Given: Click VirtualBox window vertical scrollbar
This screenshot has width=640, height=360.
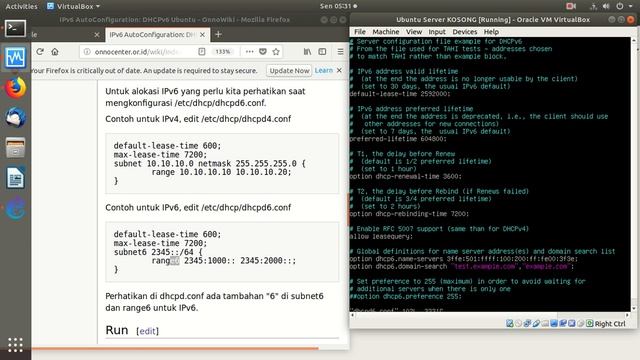Looking at the screenshot, I should [633, 174].
